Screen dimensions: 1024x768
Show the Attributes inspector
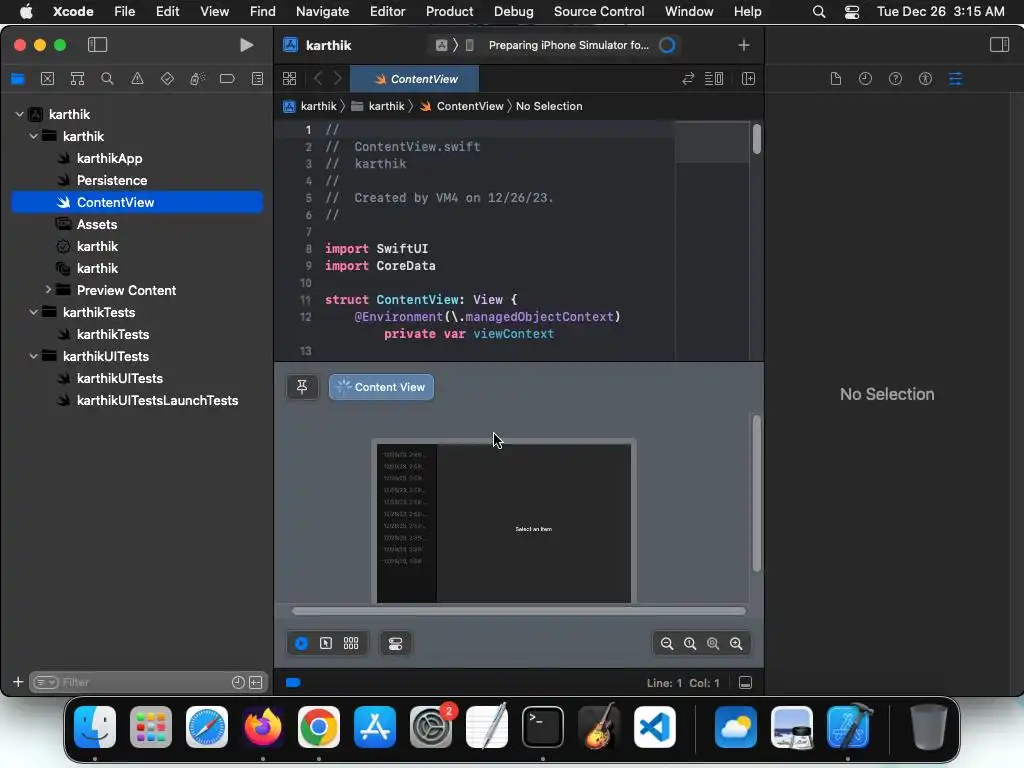955,79
